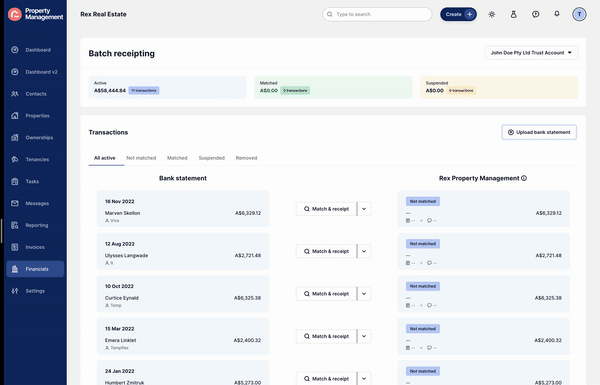
Task: Switch to Not matched tab
Action: coord(141,158)
